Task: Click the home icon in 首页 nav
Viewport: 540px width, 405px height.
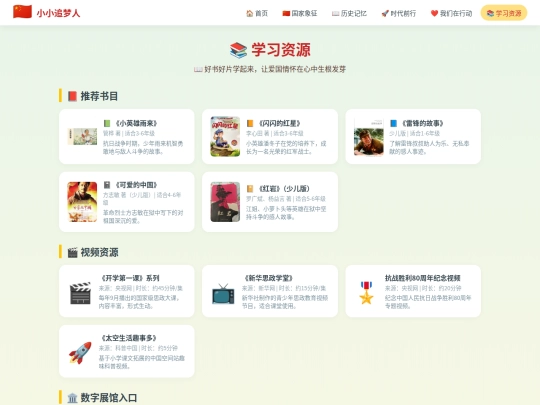Action: pyautogui.click(x=250, y=13)
